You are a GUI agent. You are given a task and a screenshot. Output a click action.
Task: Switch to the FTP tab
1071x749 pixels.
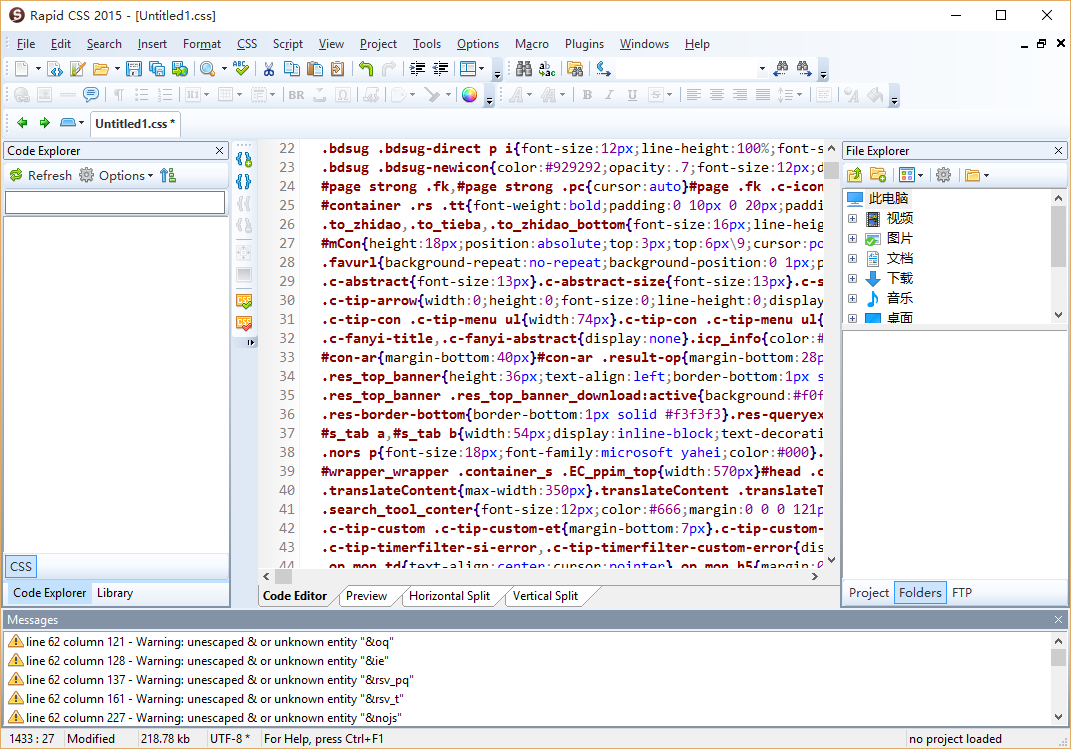click(962, 593)
